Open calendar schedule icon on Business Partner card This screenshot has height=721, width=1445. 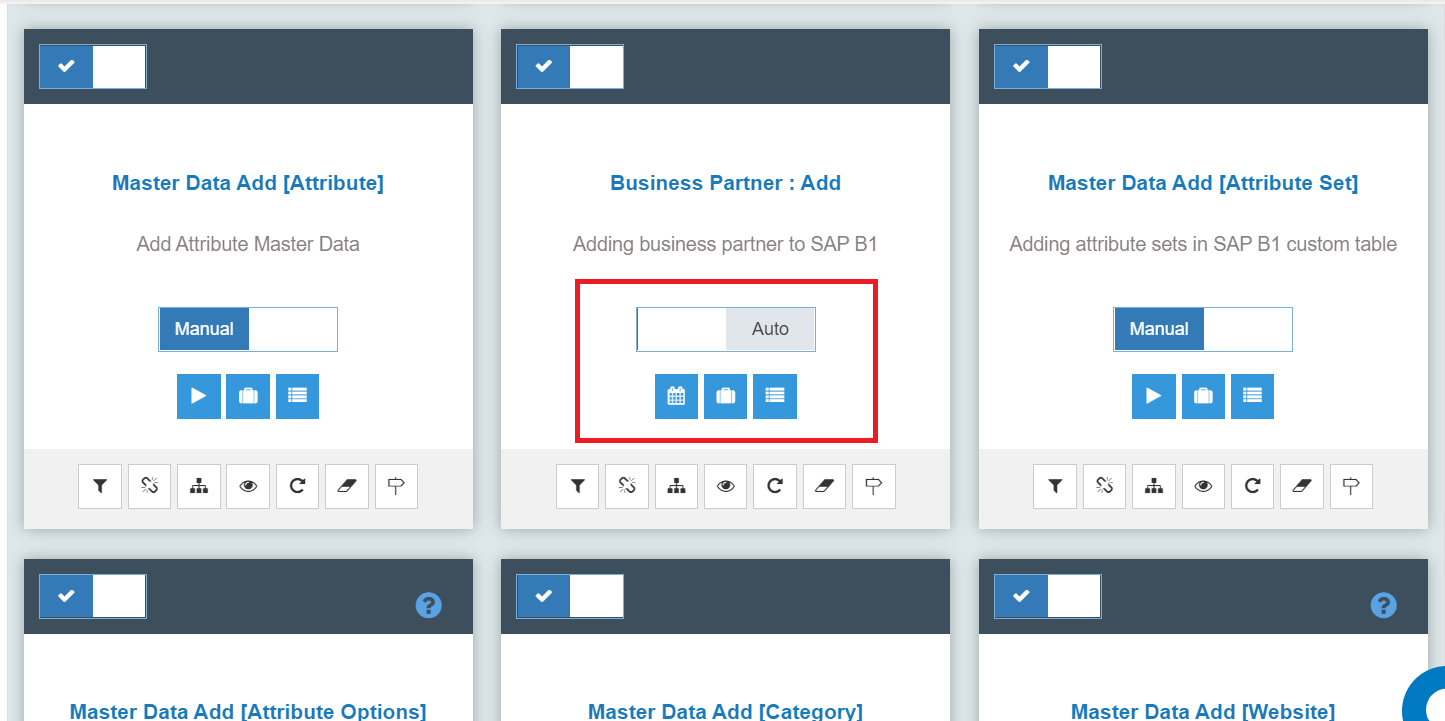(676, 396)
